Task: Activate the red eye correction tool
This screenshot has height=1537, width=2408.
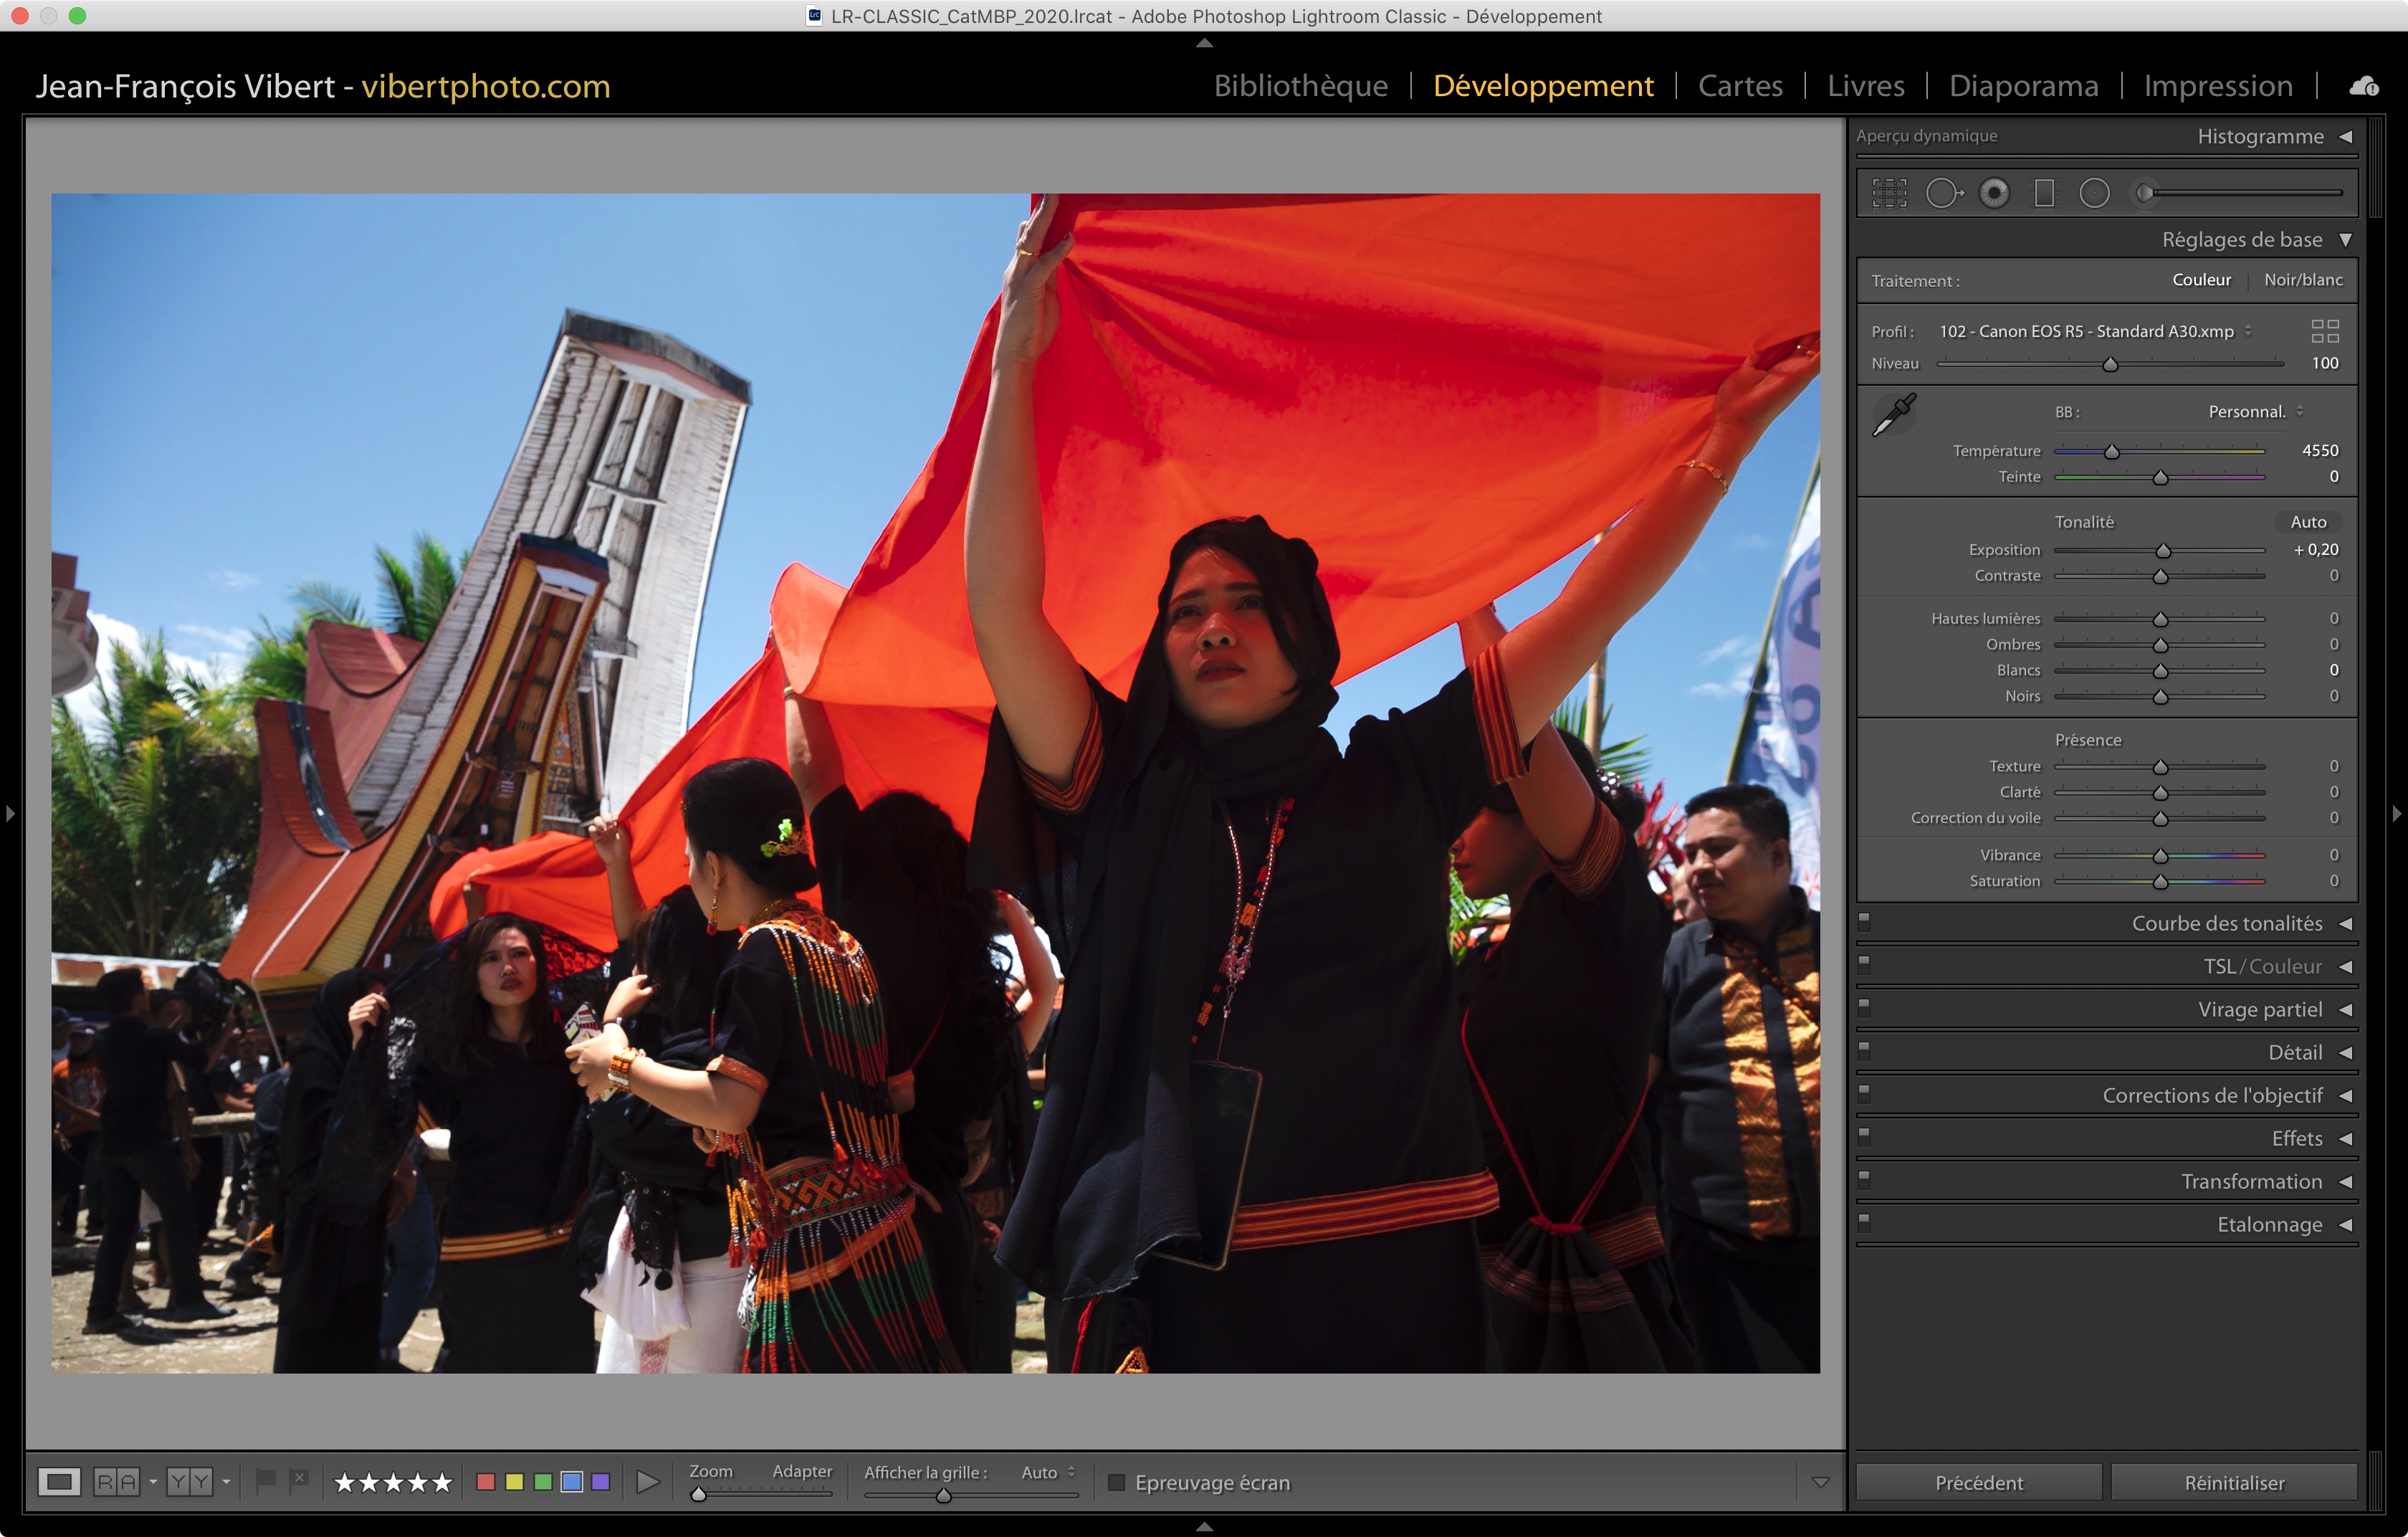Action: pyautogui.click(x=1994, y=193)
